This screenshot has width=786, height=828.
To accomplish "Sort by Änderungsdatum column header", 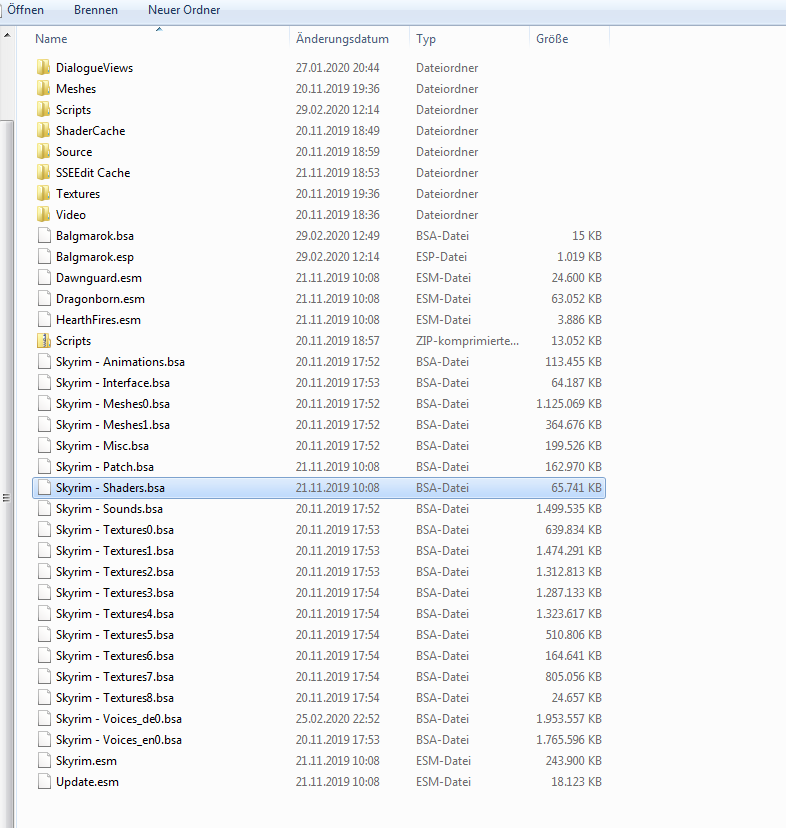I will [x=342, y=39].
